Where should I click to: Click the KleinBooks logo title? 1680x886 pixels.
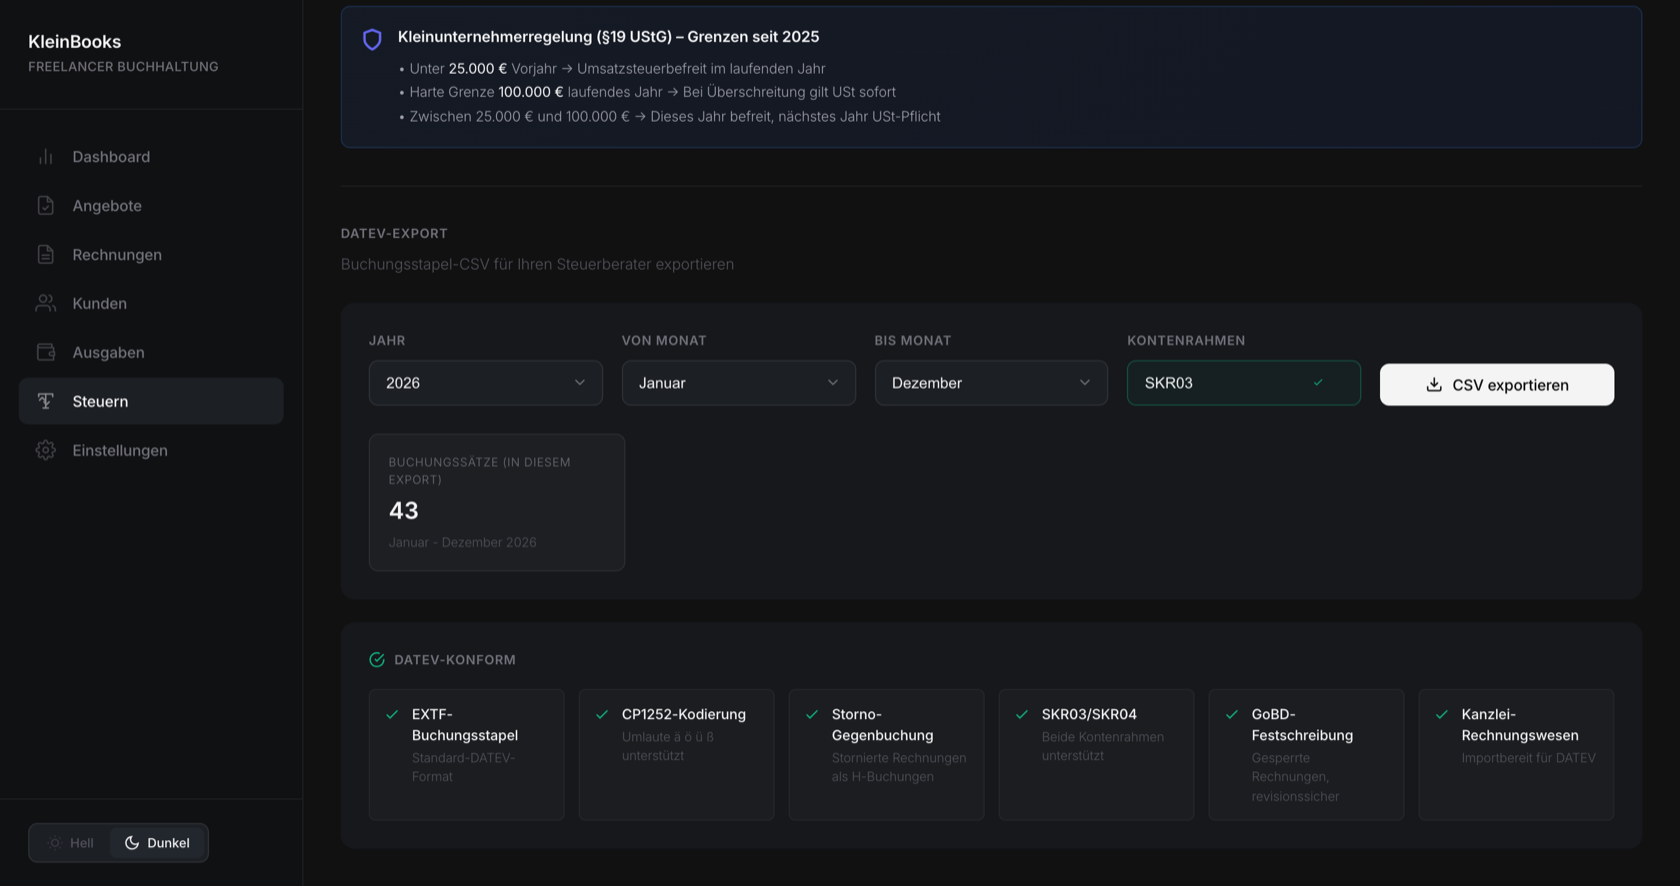click(75, 42)
